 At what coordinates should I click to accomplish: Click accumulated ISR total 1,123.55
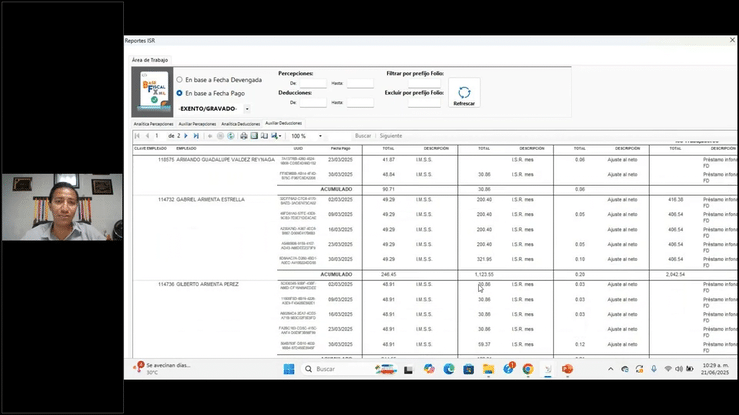point(484,274)
